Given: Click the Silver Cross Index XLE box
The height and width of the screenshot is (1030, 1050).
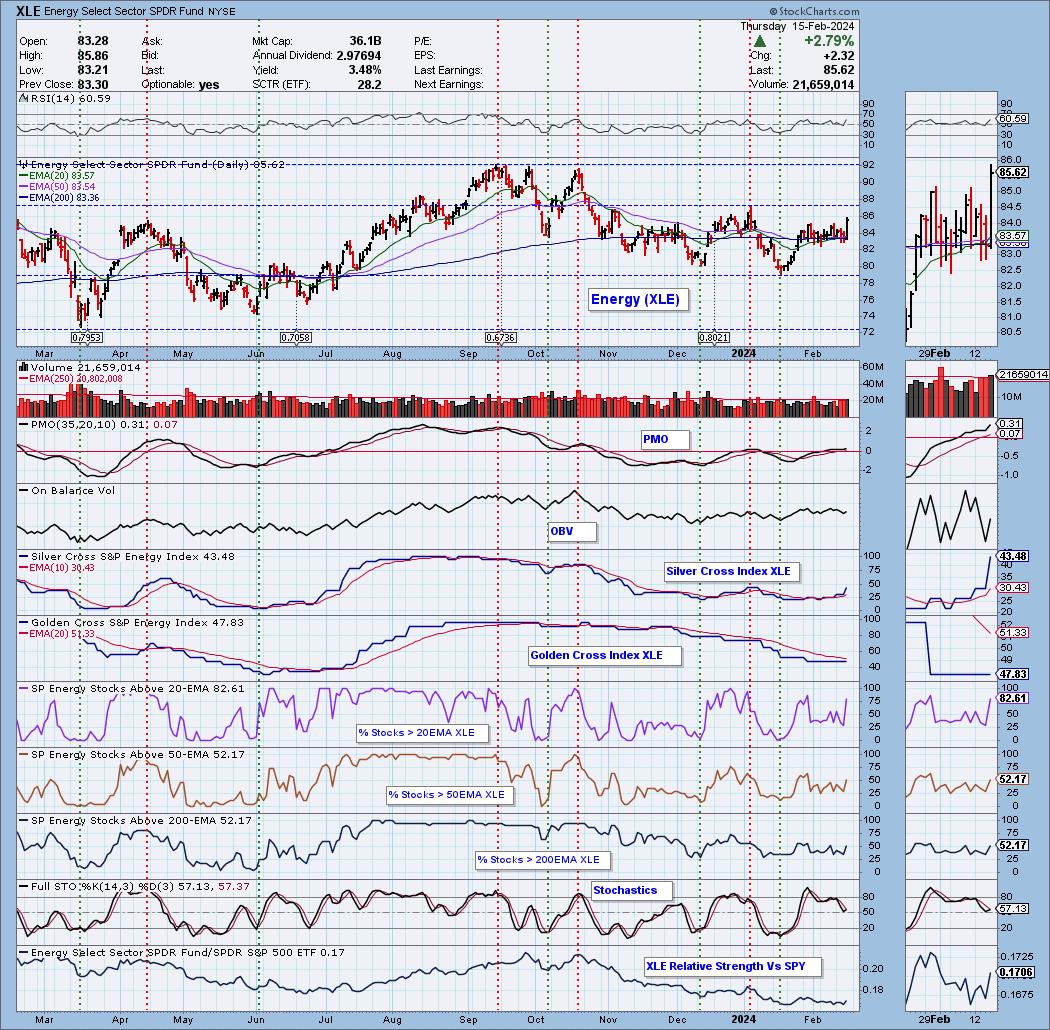Looking at the screenshot, I should coord(733,571).
